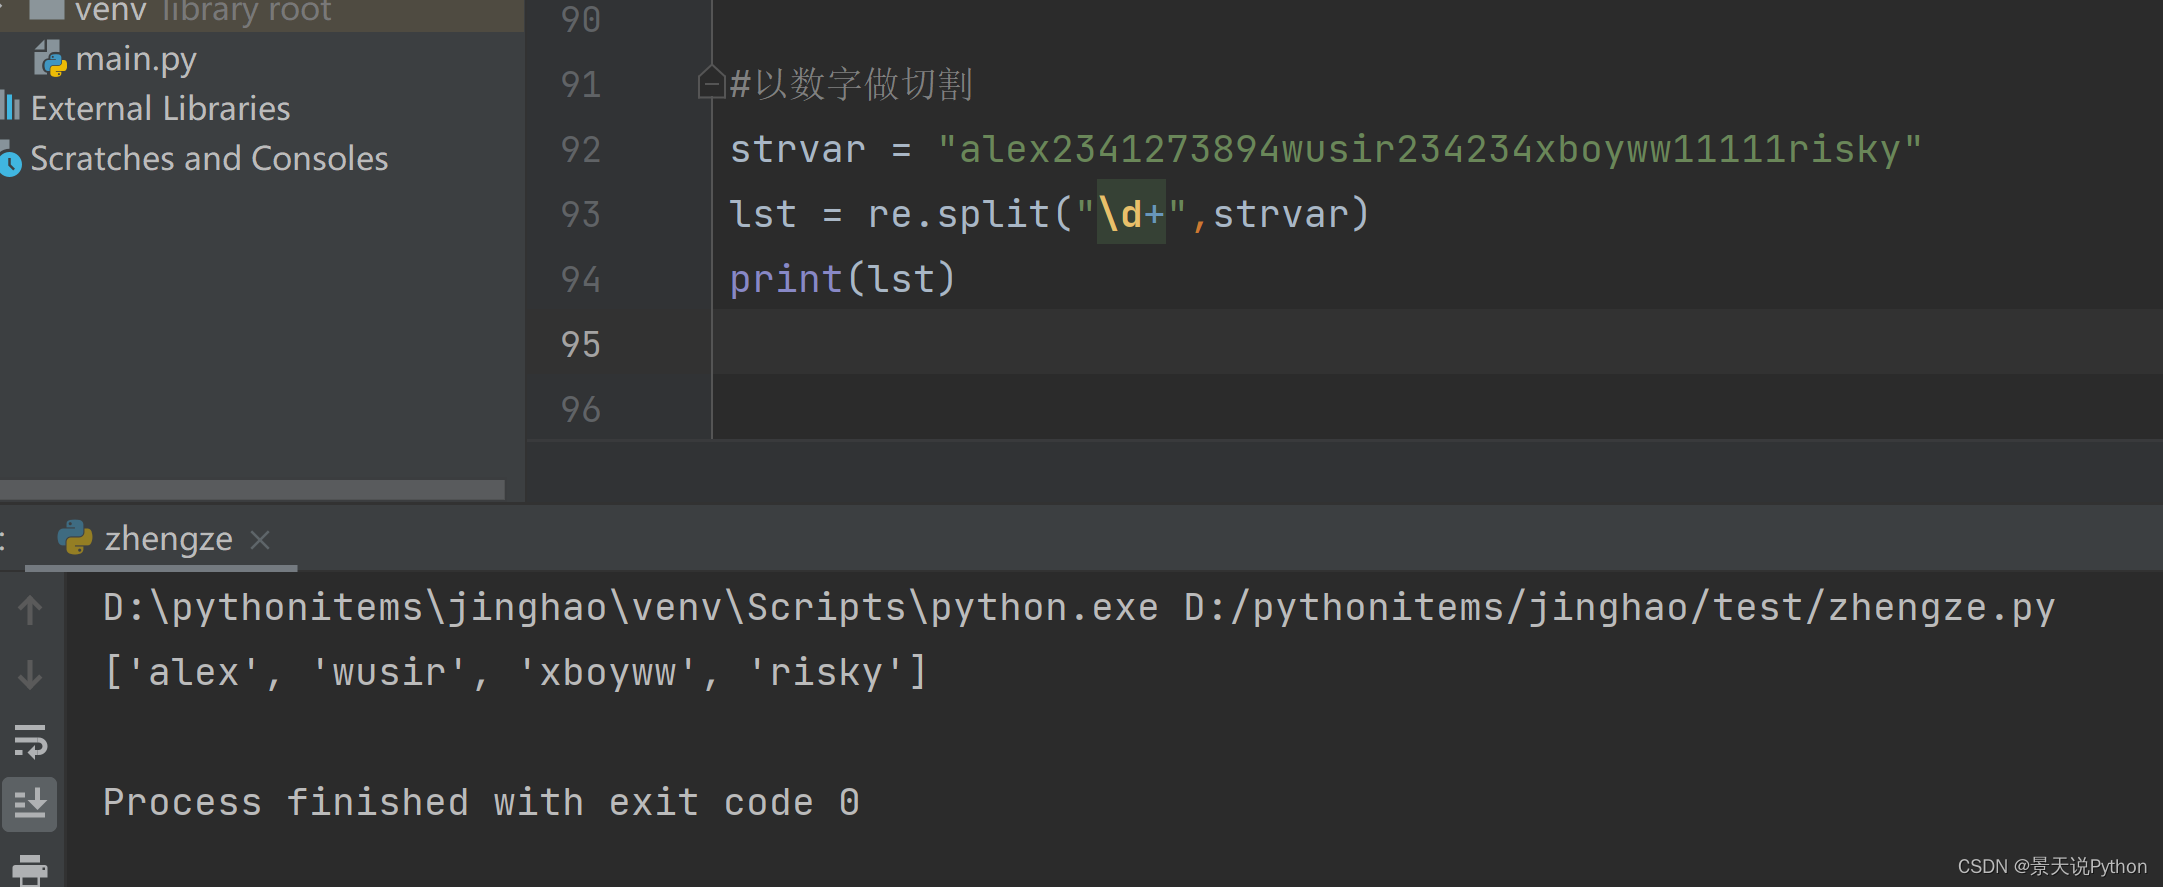The width and height of the screenshot is (2163, 887).
Task: Click the print icon in run console
Action: click(30, 869)
